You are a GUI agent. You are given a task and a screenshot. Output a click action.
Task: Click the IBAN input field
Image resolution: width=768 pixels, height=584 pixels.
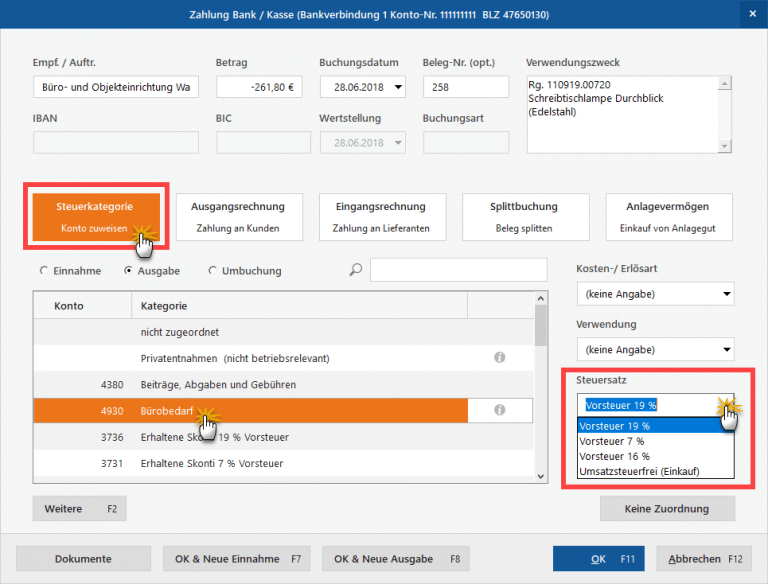click(116, 143)
